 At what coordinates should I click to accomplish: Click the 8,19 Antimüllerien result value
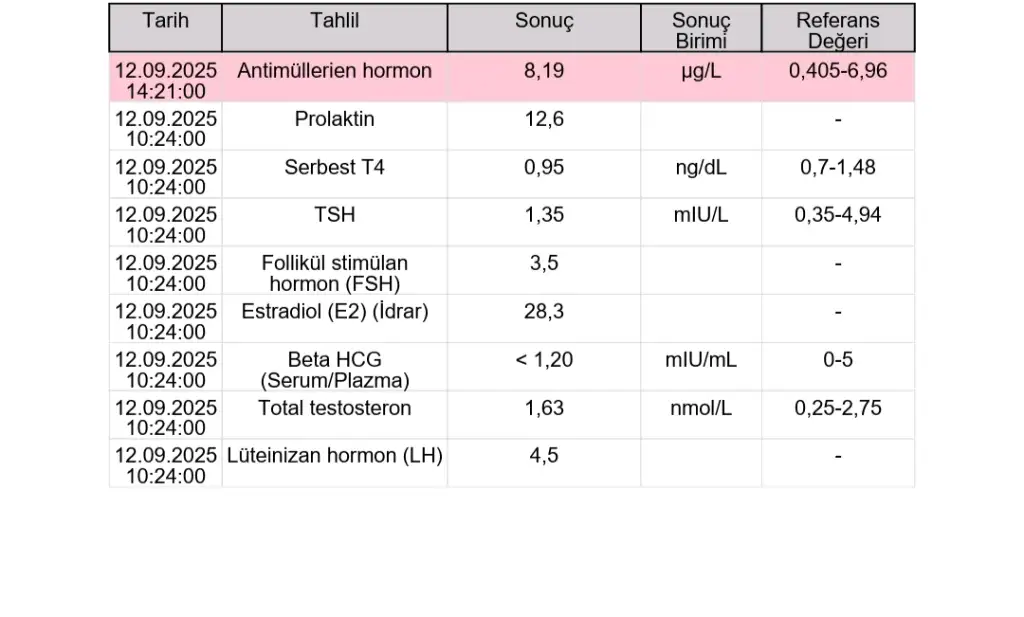tap(544, 71)
